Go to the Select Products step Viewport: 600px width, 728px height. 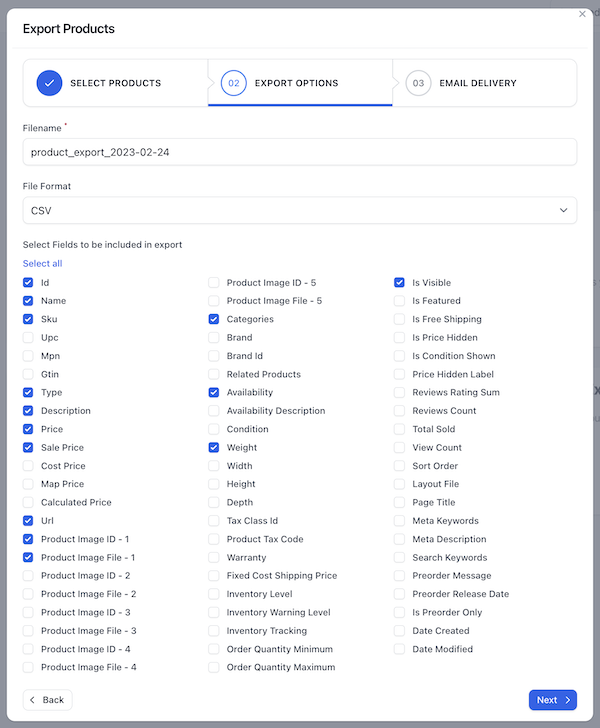pos(116,83)
